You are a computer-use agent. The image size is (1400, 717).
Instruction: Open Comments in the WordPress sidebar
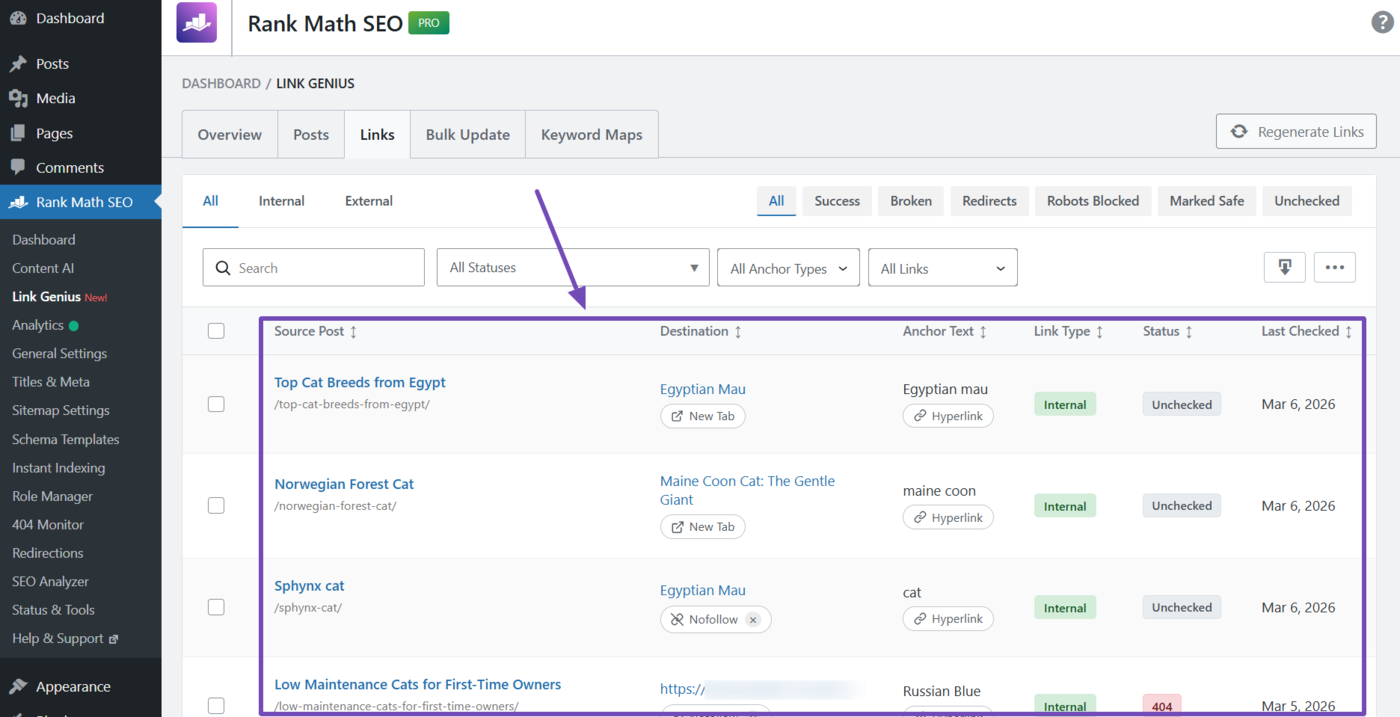click(70, 168)
